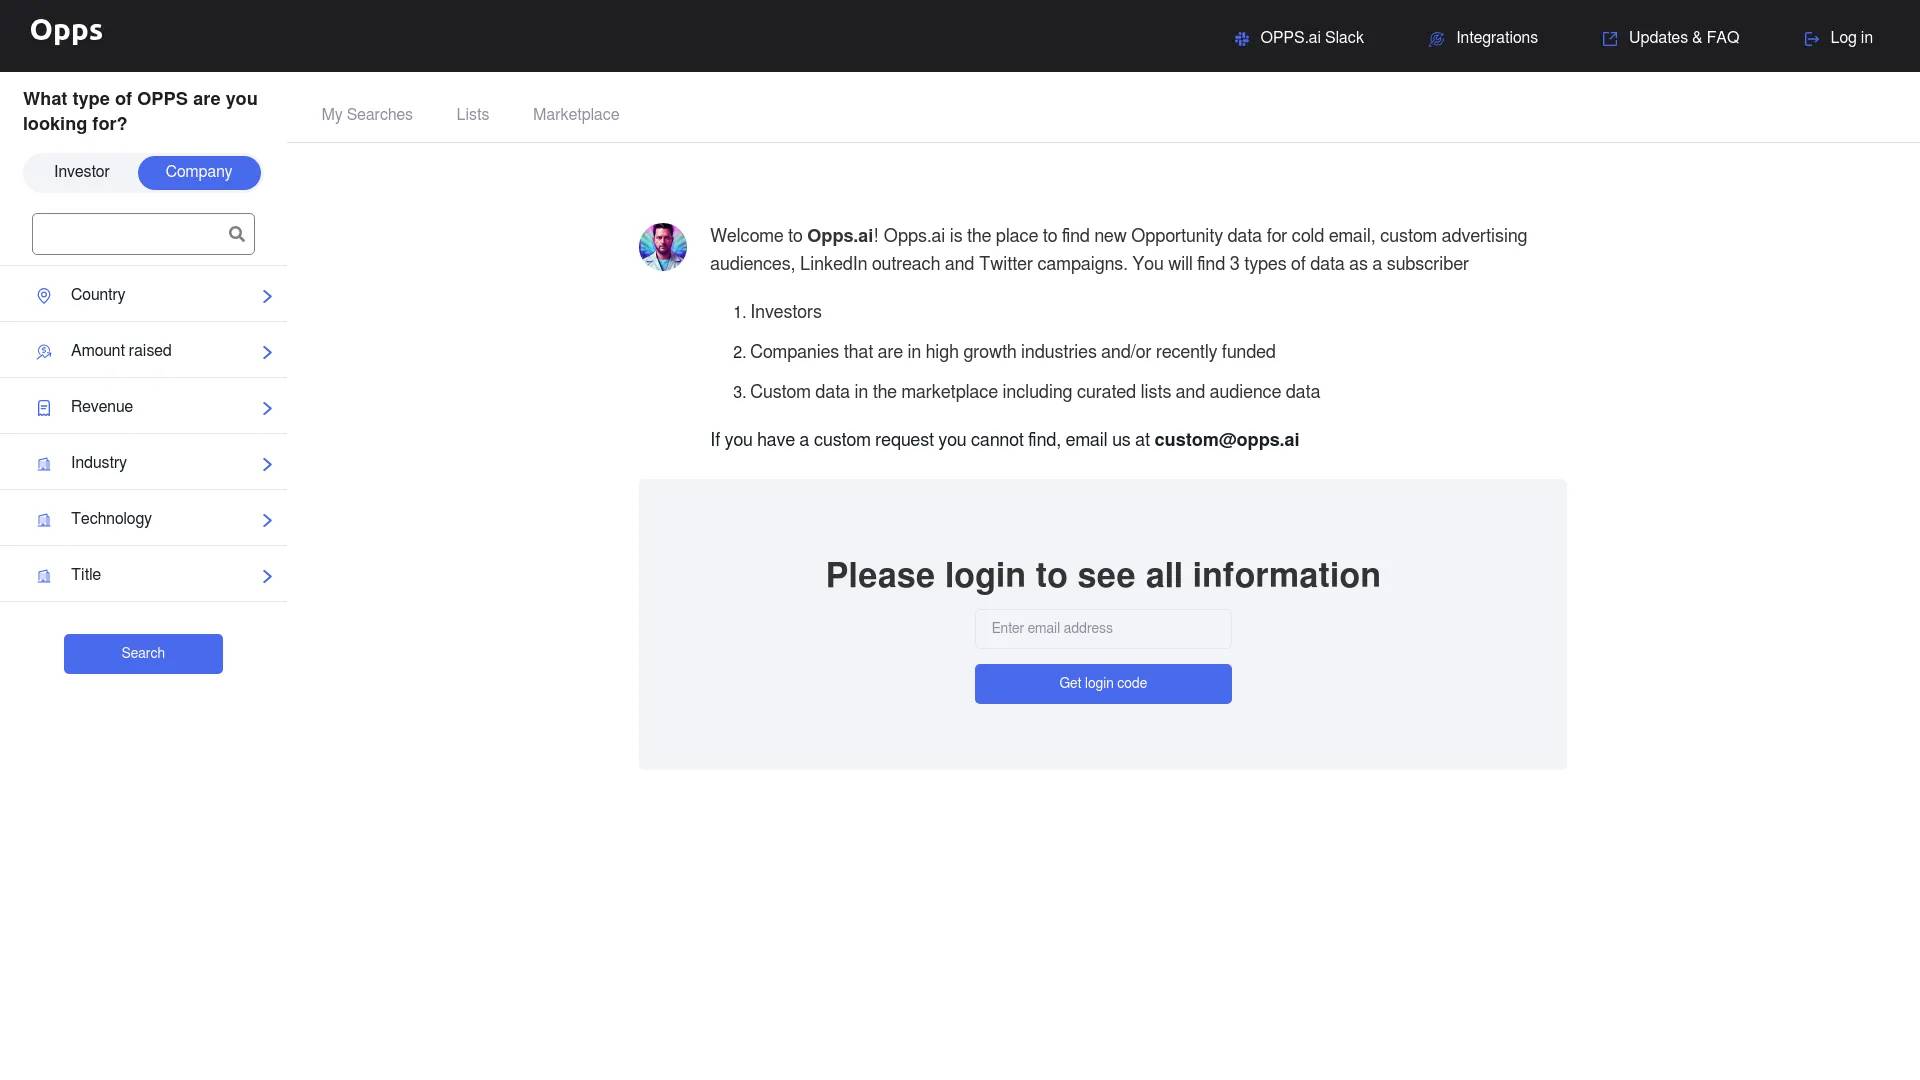Click the 'What type of OPPS' sidebar heading
Image resolution: width=1920 pixels, height=1080 pixels.
(x=140, y=111)
